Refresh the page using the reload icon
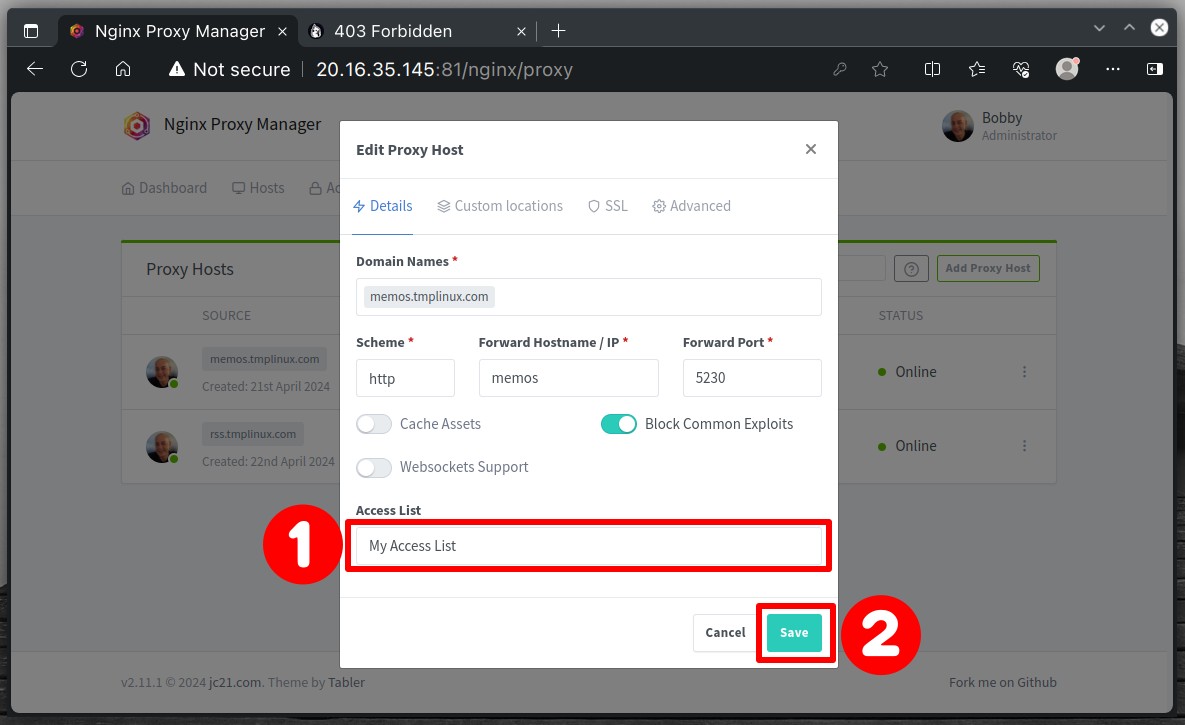Viewport: 1185px width, 725px height. pyautogui.click(x=79, y=70)
